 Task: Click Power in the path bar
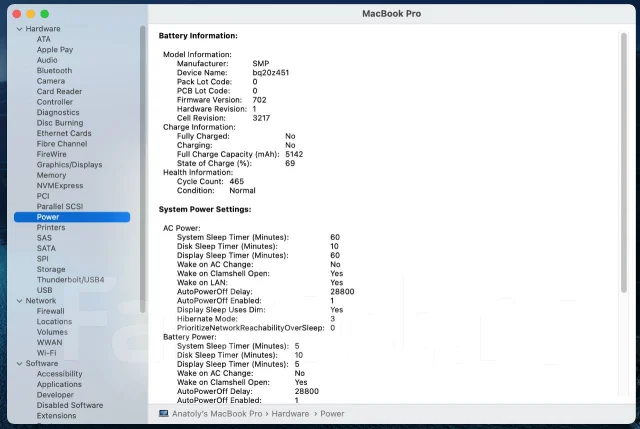332,414
